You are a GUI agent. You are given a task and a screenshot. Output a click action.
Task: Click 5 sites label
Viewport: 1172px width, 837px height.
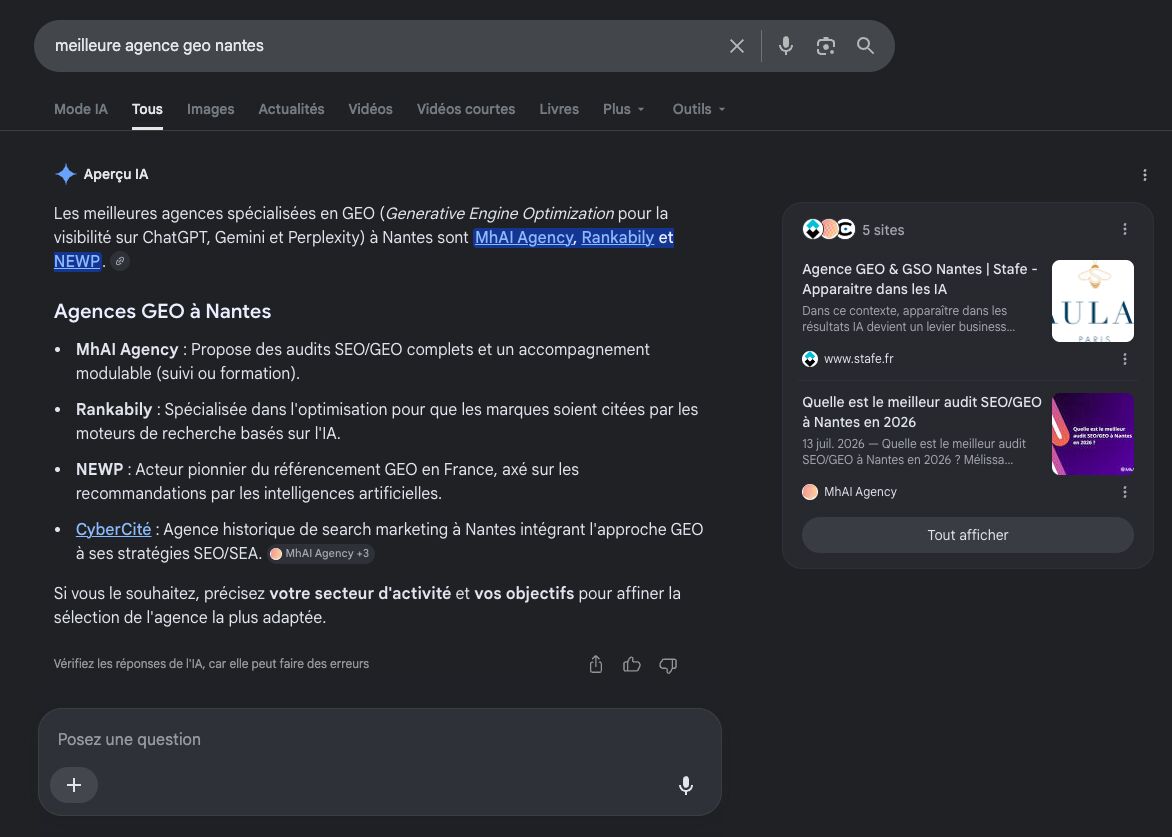coord(883,230)
